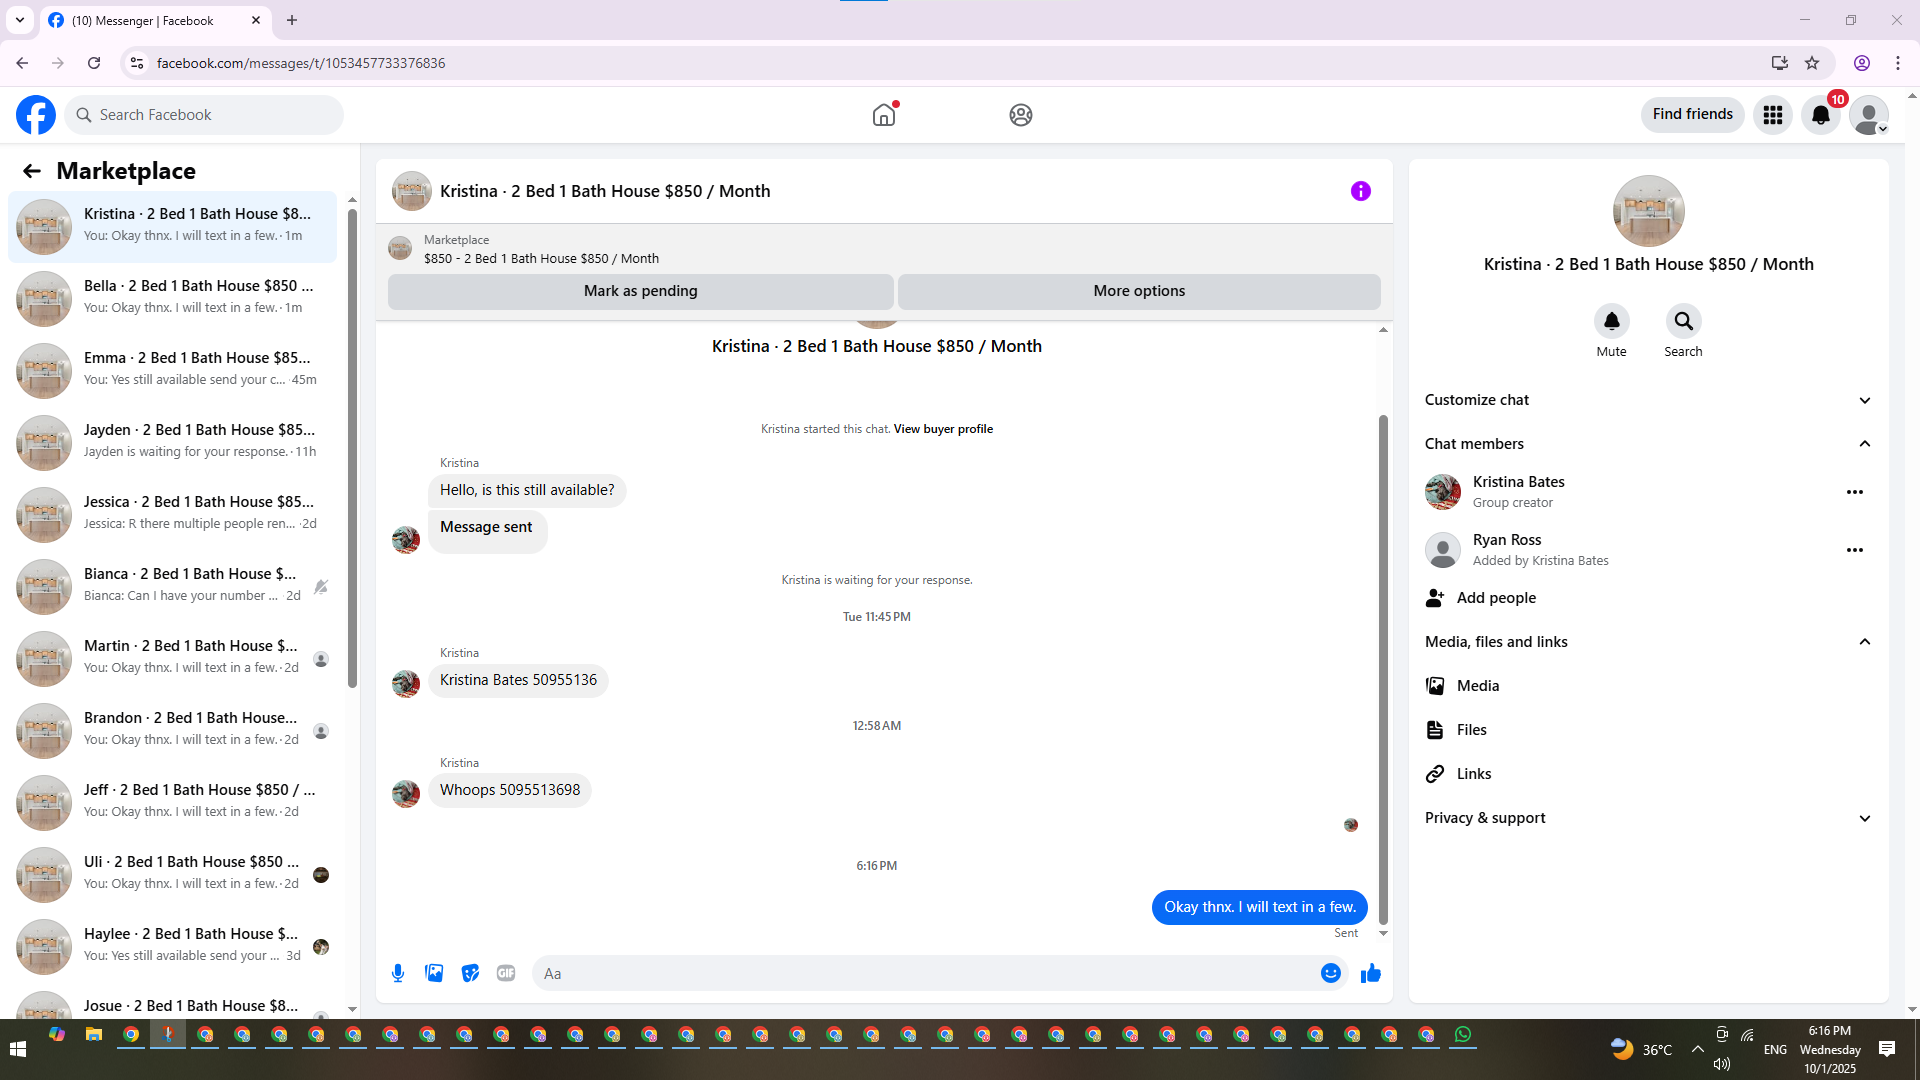
Task: Open the Marketplace listing banner
Action: [x=884, y=249]
